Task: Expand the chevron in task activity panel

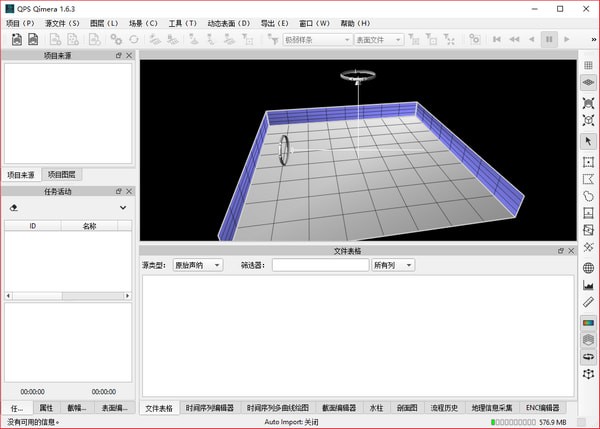Action: pos(122,208)
